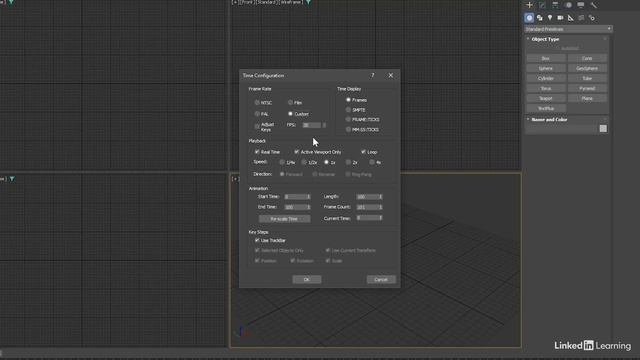Select the Geometry category icon
The image size is (640, 360).
[x=529, y=18]
